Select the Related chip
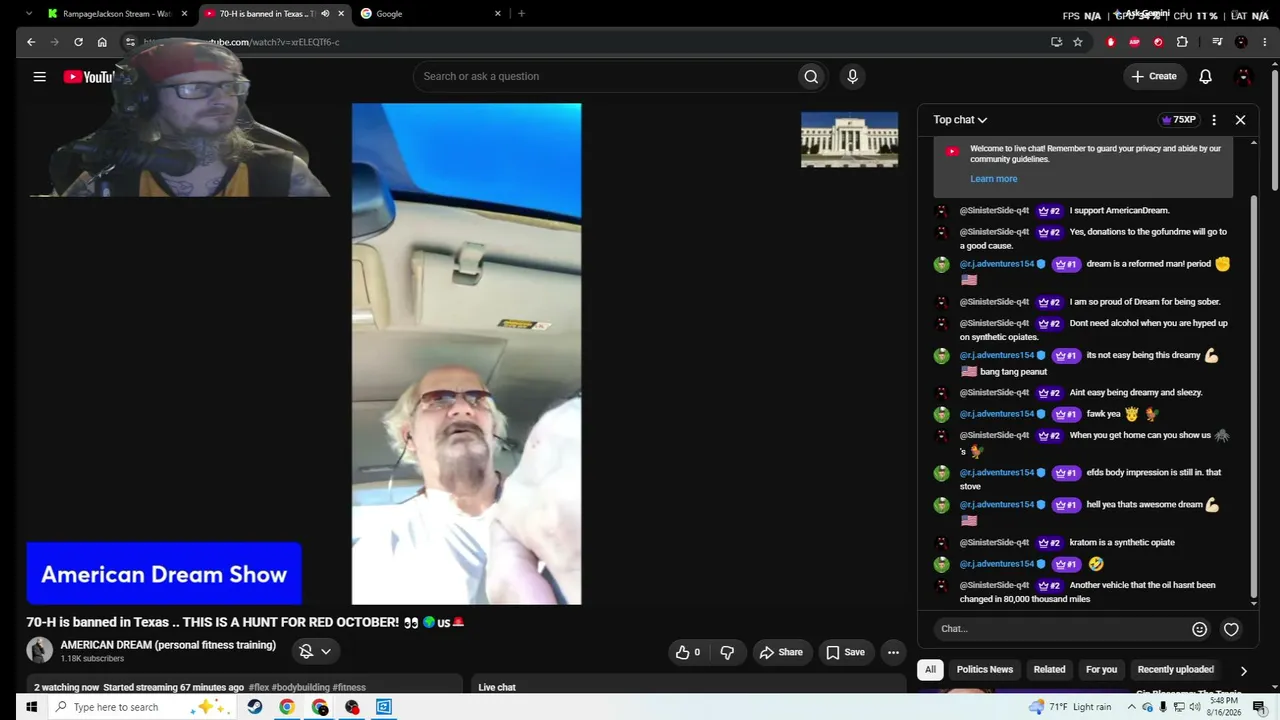 click(1049, 670)
